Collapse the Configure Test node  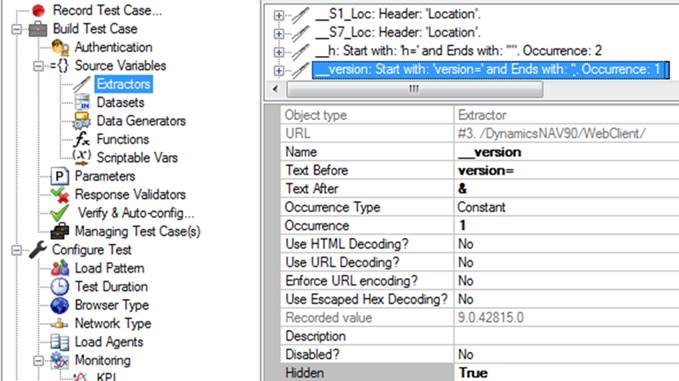17,250
